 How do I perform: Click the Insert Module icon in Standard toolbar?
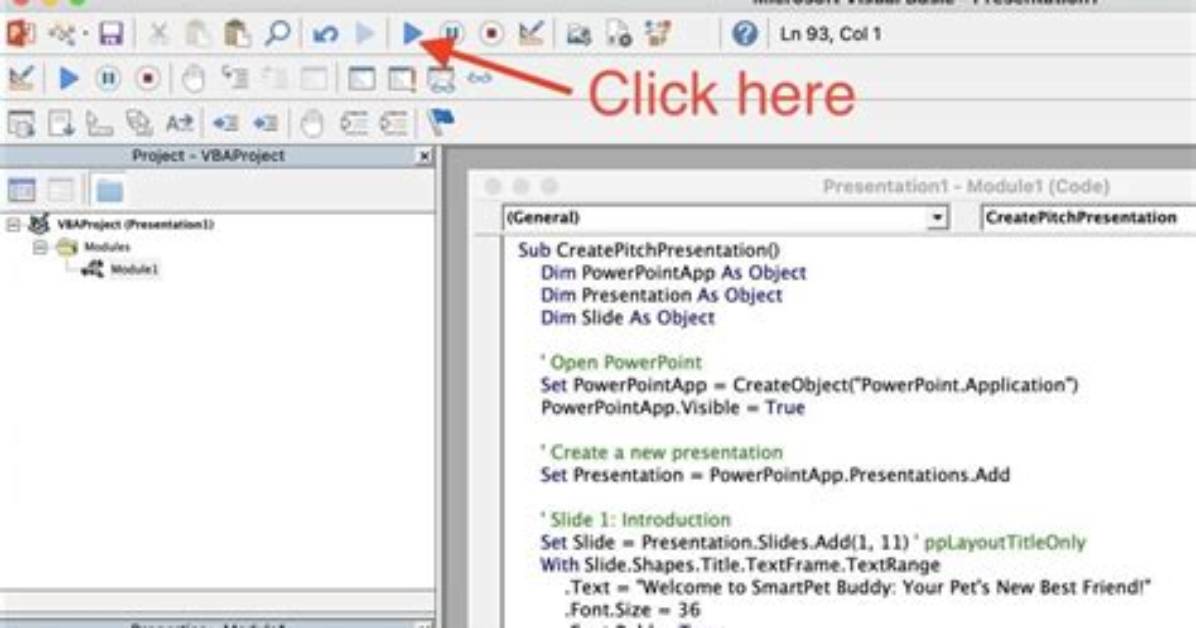[63, 34]
